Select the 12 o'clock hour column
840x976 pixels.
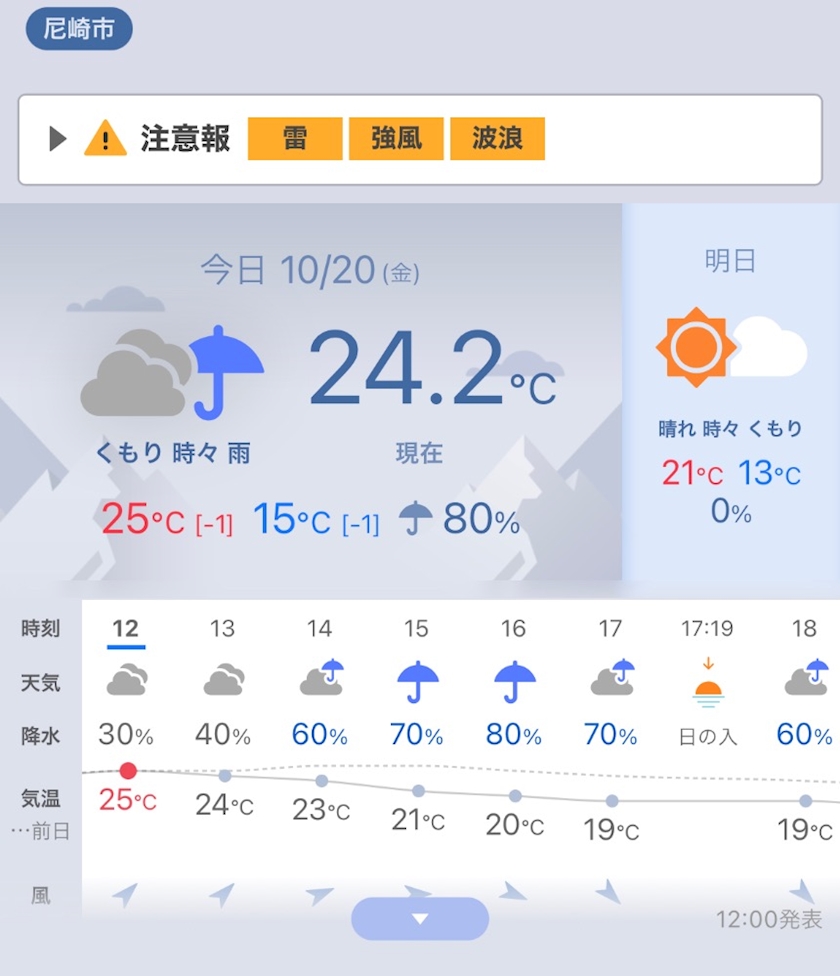click(x=126, y=628)
